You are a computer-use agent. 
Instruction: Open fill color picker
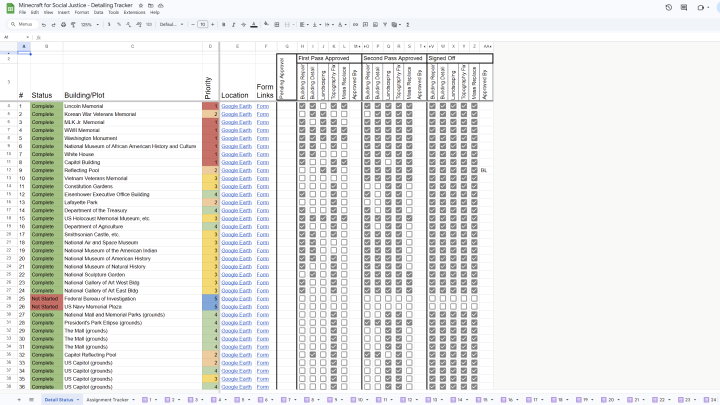266,24
